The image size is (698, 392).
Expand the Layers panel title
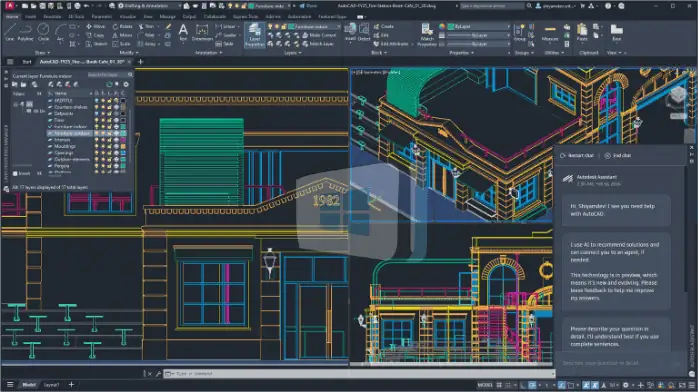[x=292, y=53]
